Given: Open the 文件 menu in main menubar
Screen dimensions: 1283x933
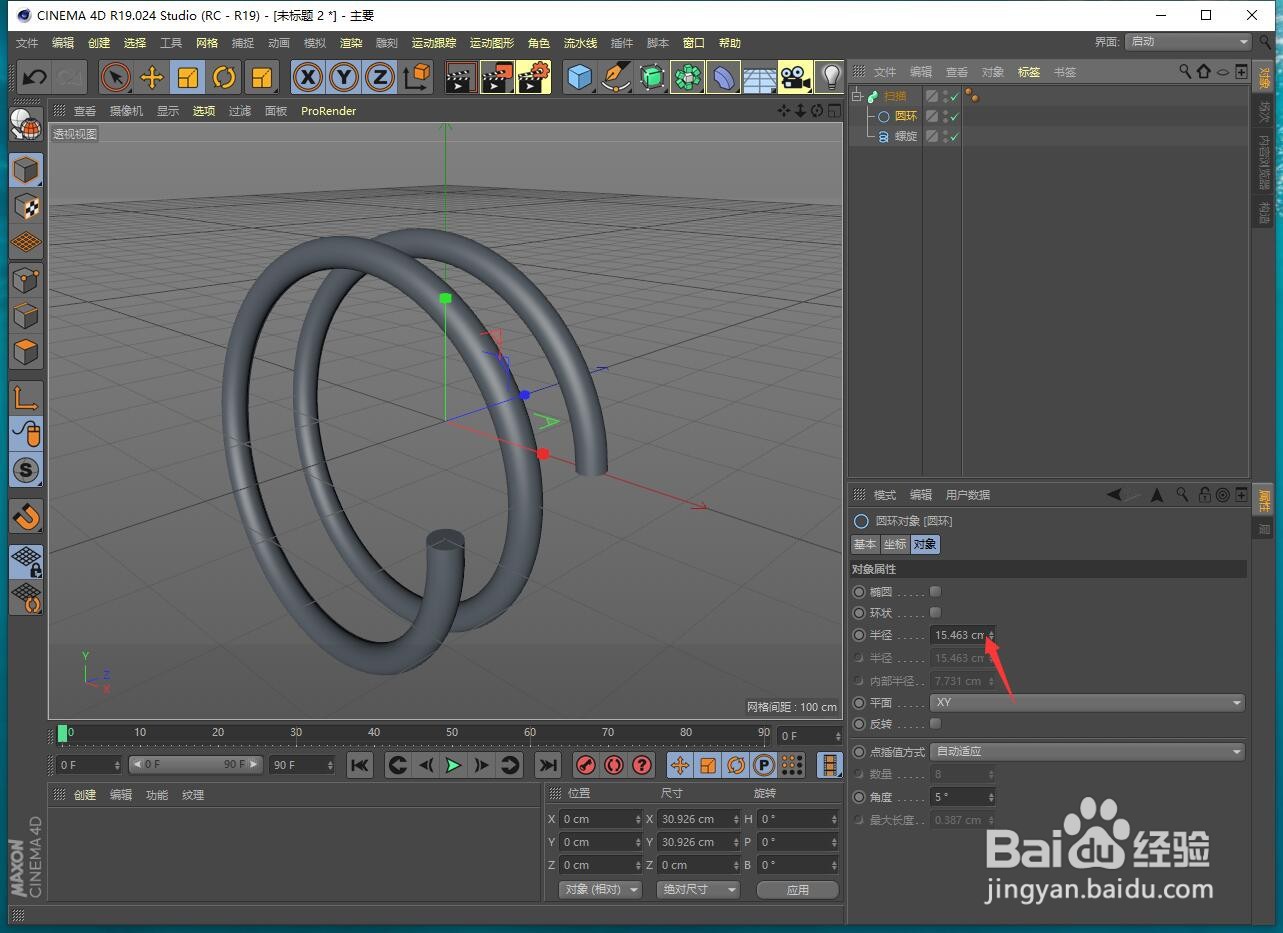Looking at the screenshot, I should tap(27, 43).
